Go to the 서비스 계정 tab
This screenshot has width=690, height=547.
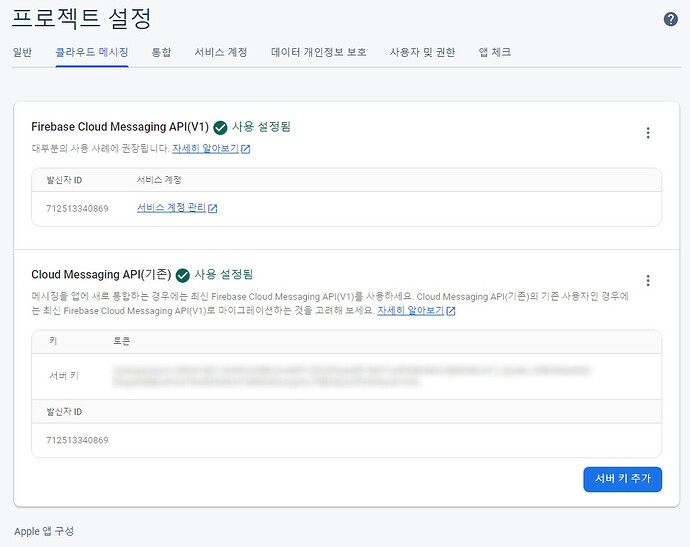coord(221,52)
